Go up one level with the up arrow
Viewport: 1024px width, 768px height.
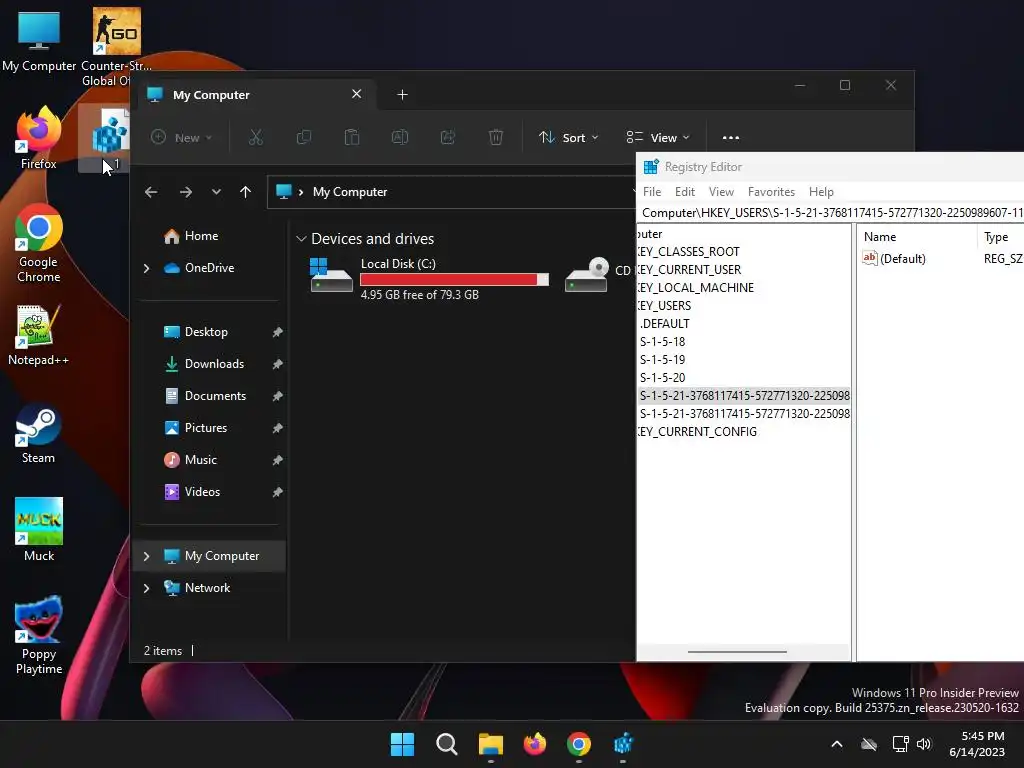(x=246, y=192)
